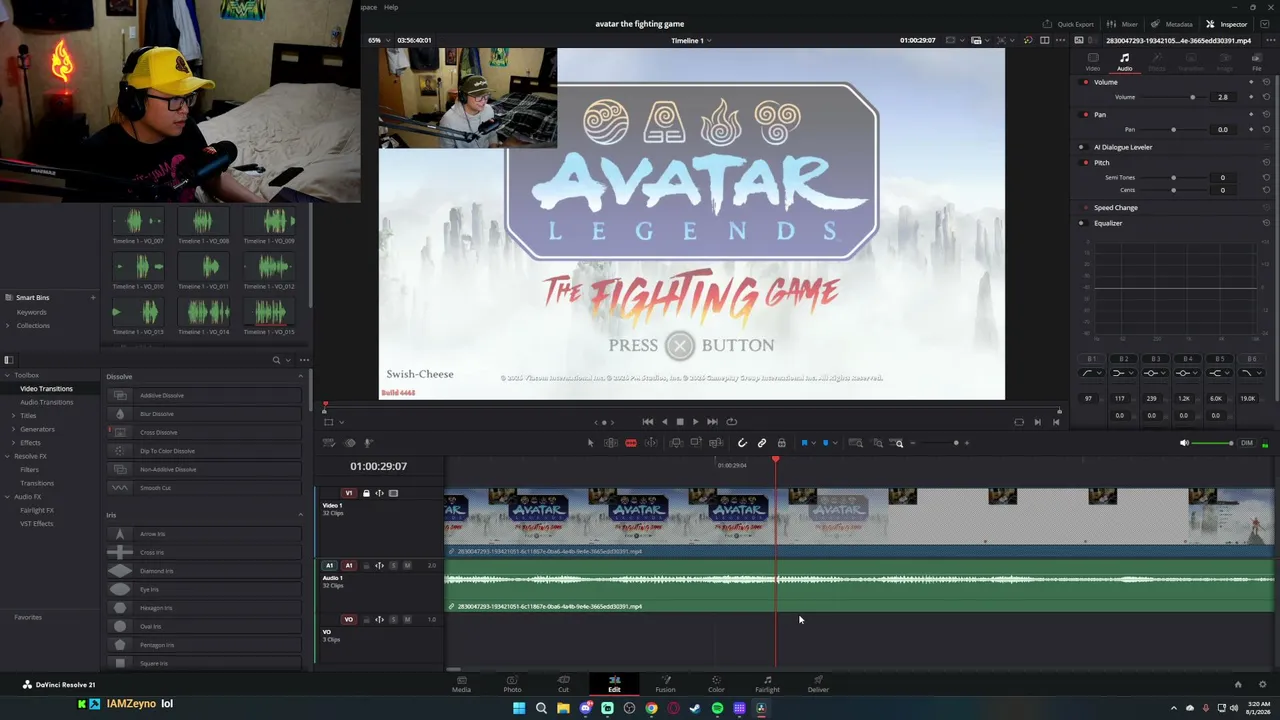
Task: Toggle linked selection chain icon
Action: tap(762, 443)
